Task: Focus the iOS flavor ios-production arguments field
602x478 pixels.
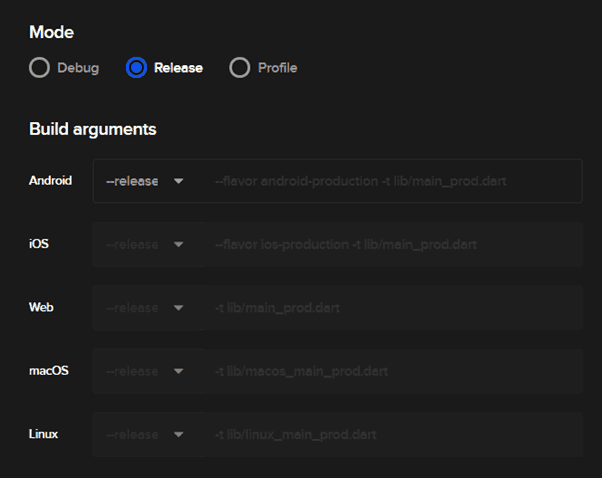Action: (394, 245)
